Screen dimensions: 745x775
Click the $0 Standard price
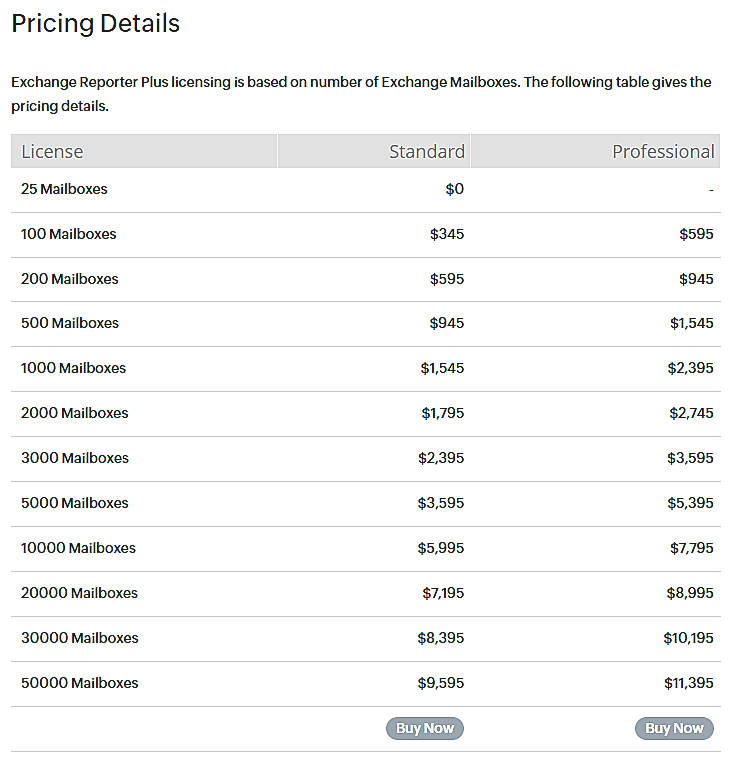point(454,189)
